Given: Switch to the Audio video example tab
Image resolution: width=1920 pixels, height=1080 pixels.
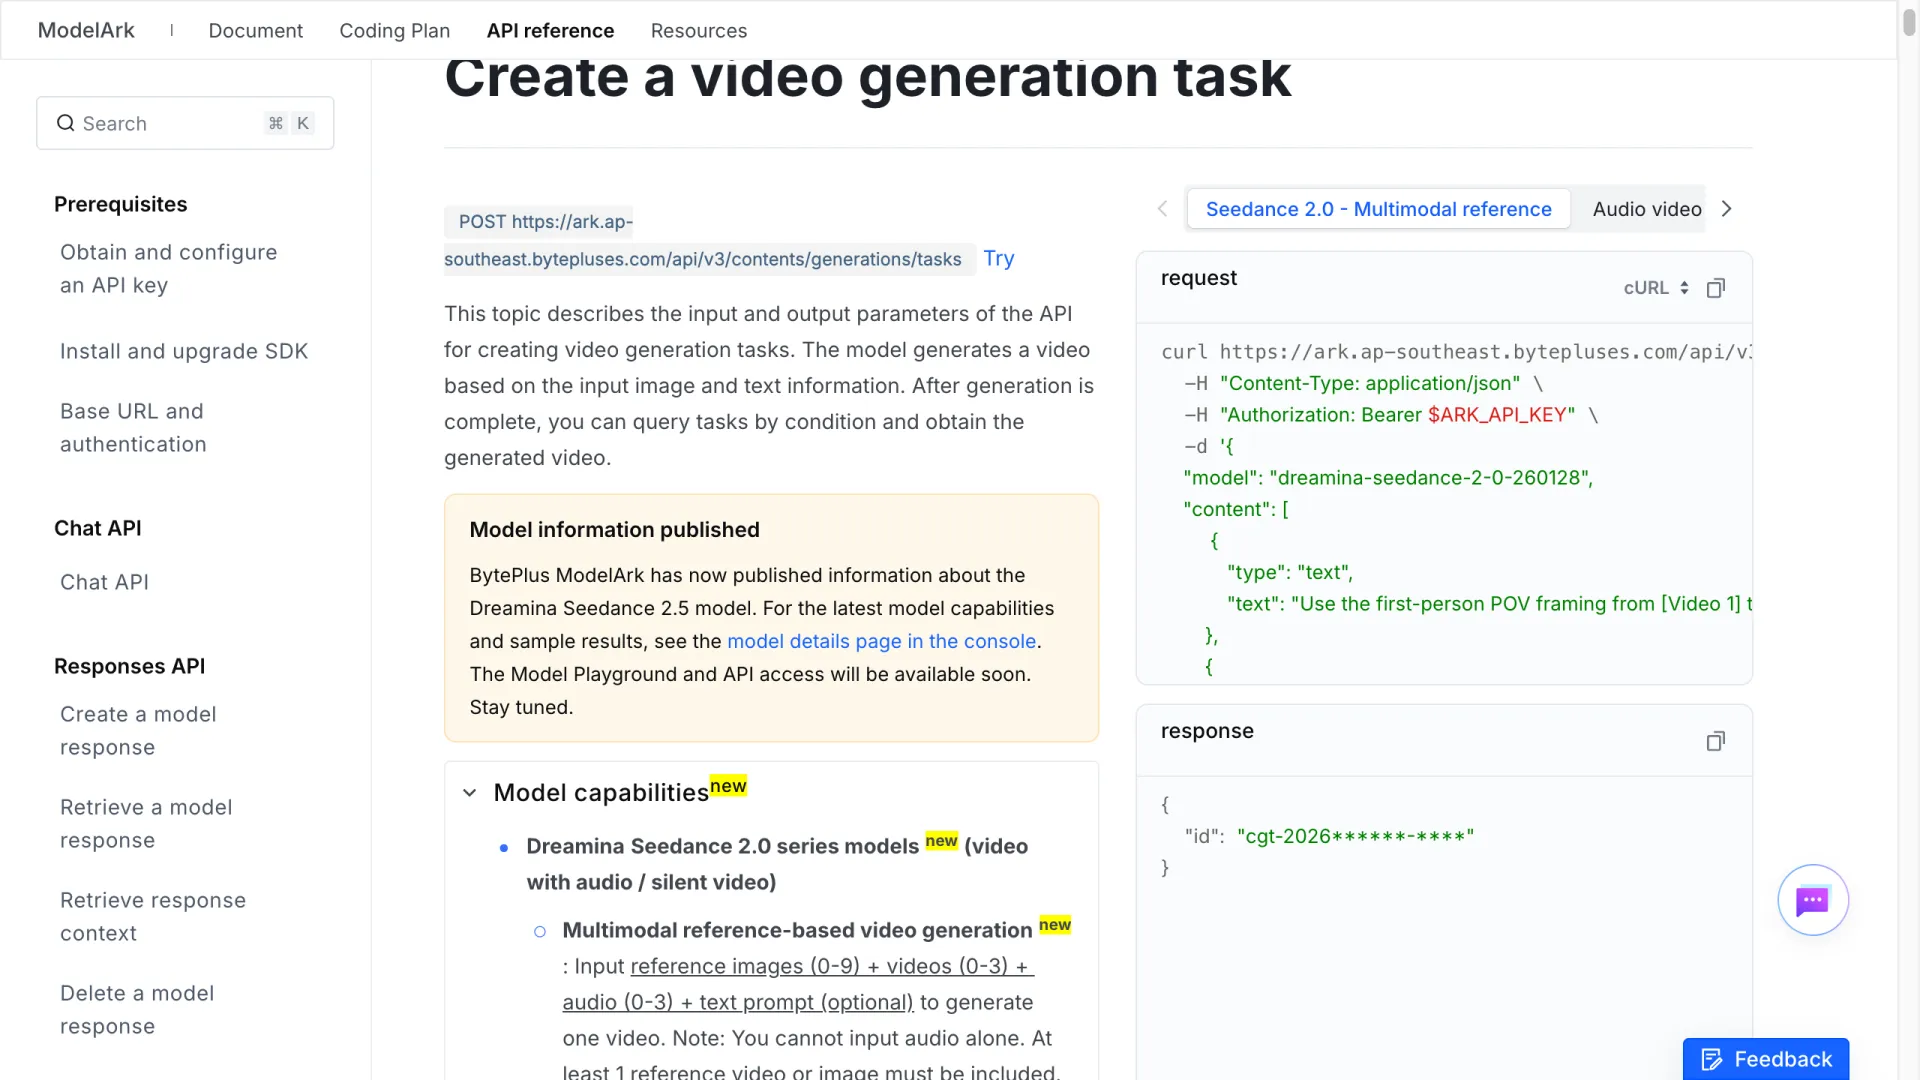Looking at the screenshot, I should (1647, 209).
